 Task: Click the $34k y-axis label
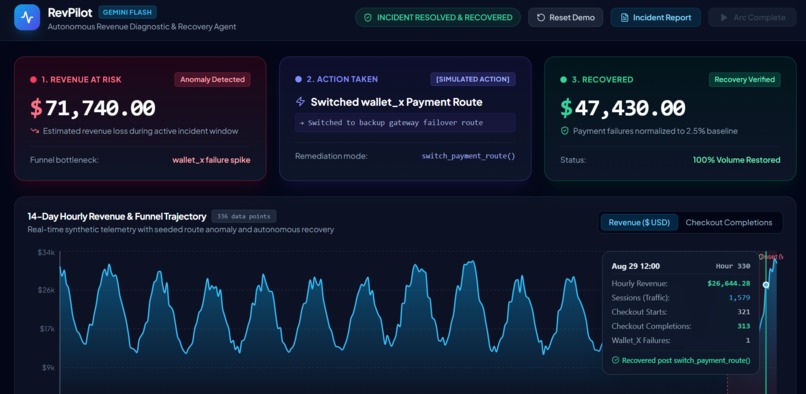46,253
